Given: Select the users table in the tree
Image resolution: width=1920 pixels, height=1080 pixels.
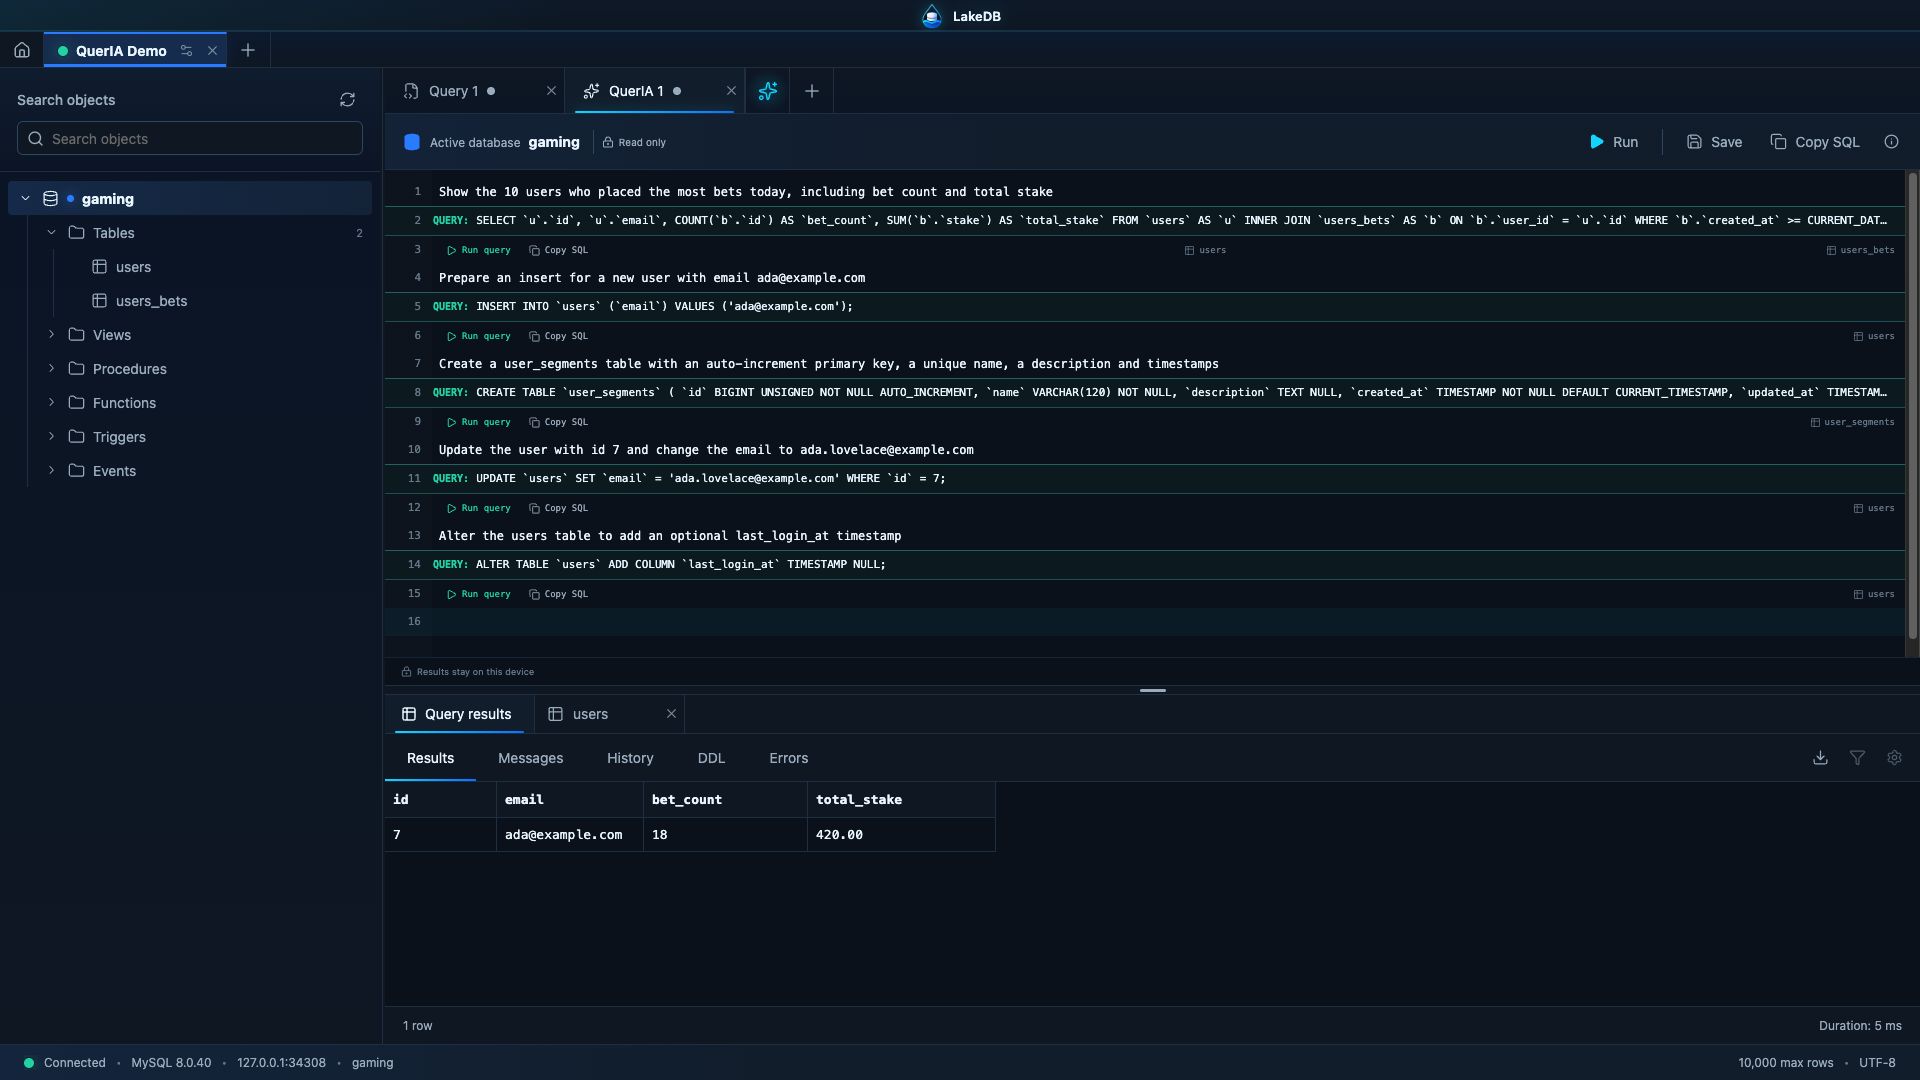Looking at the screenshot, I should coord(133,267).
